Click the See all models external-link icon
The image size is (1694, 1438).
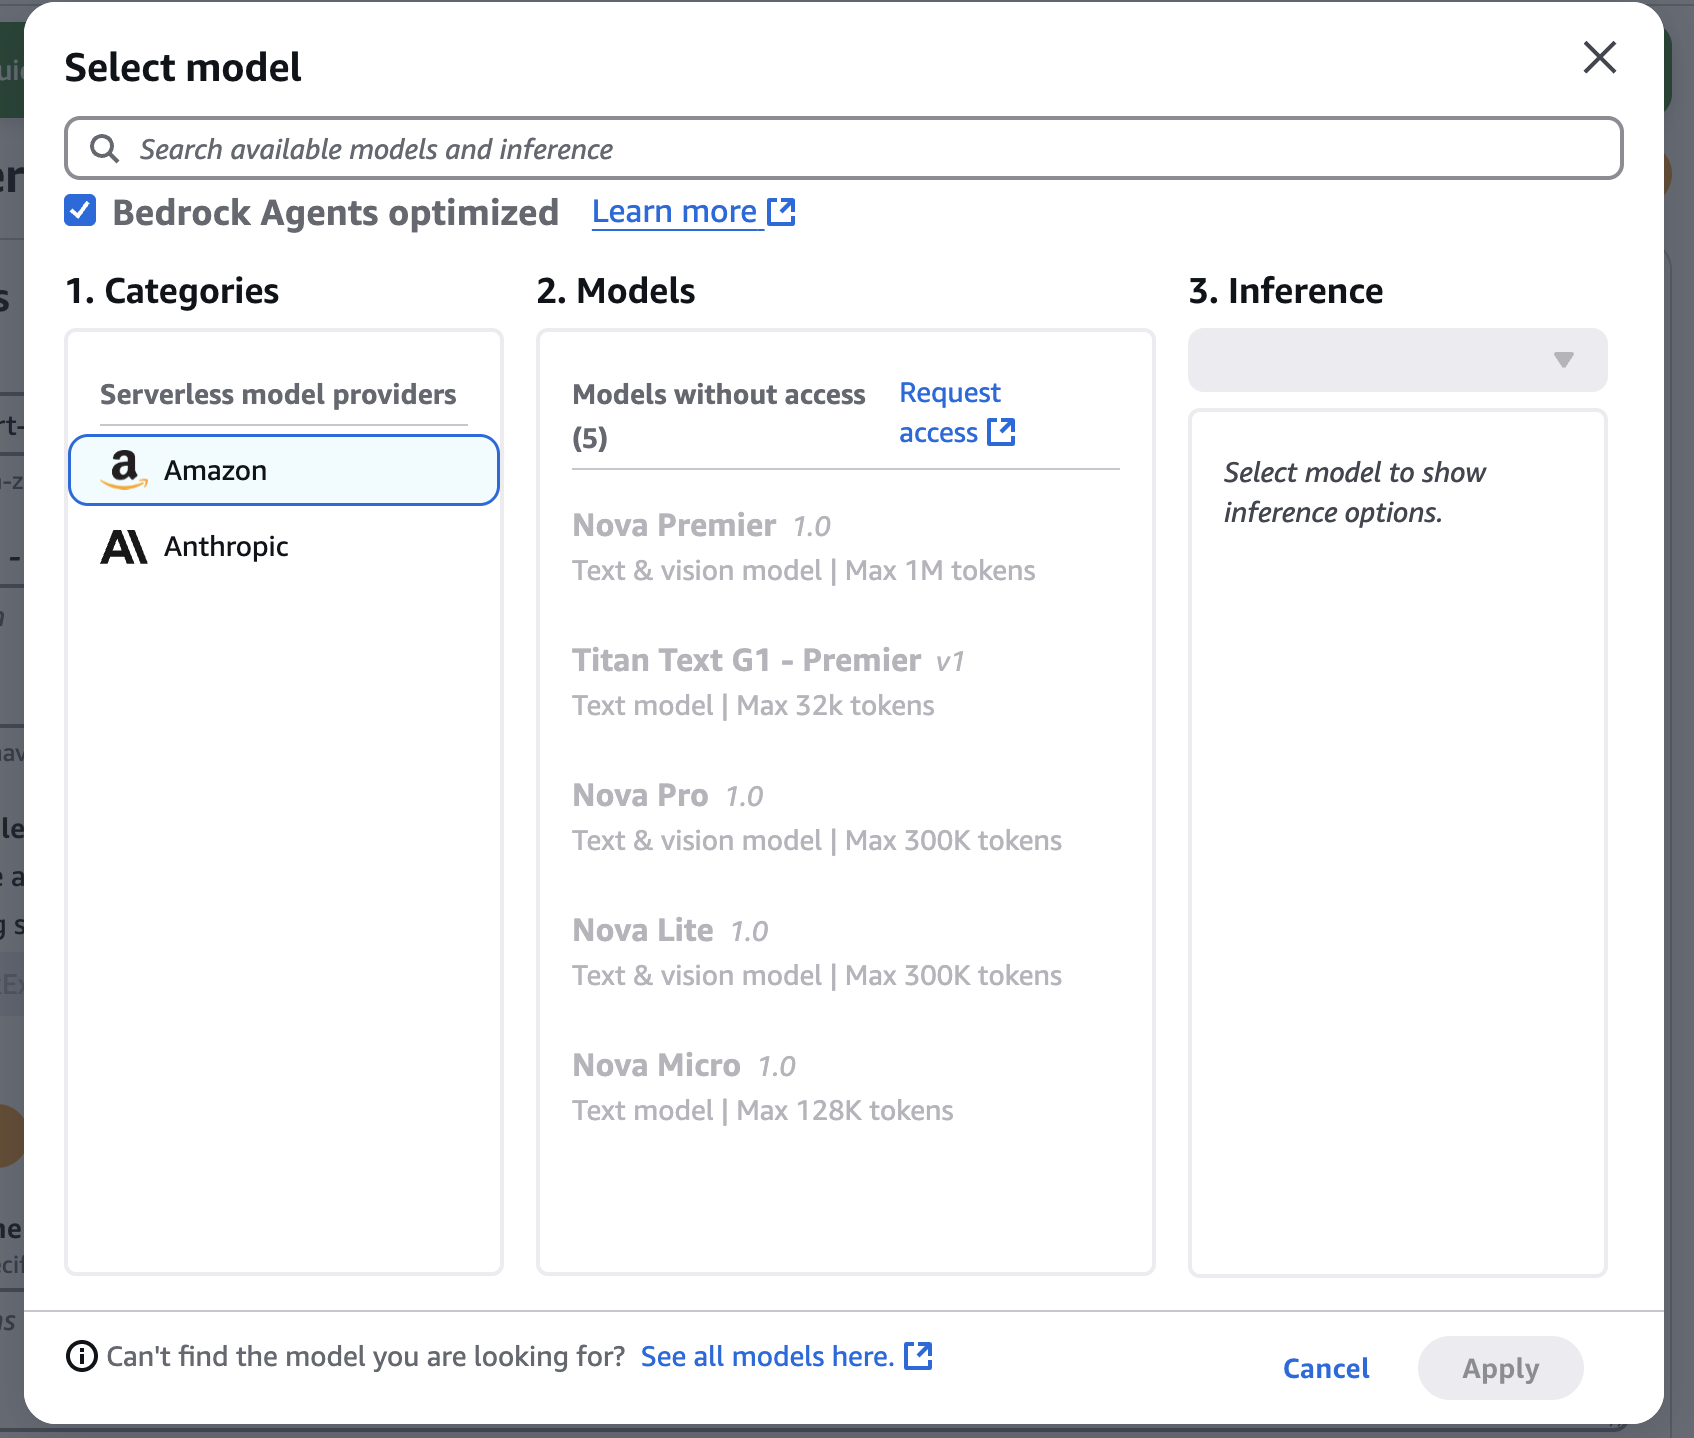pos(918,1356)
